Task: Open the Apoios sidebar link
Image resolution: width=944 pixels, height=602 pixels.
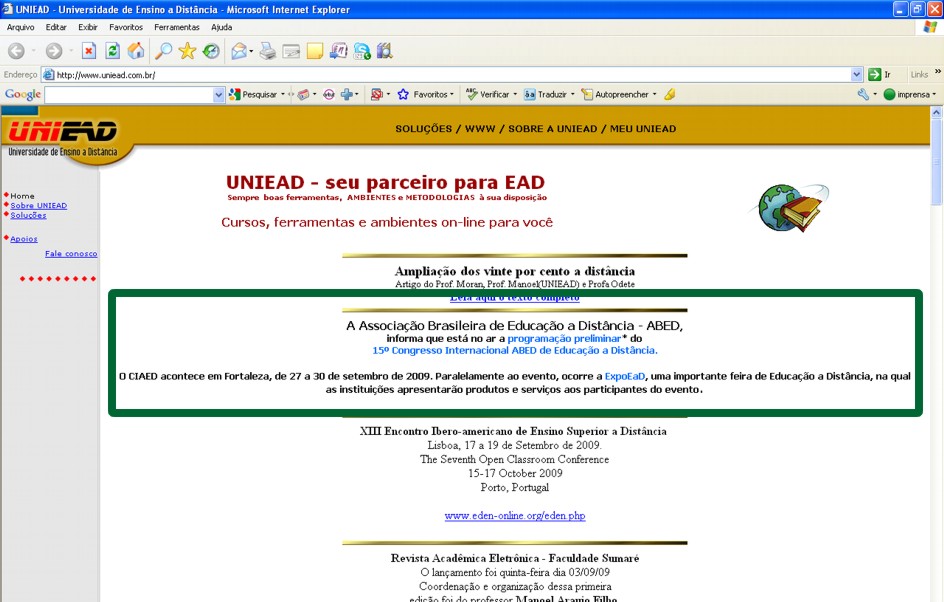Action: point(24,239)
